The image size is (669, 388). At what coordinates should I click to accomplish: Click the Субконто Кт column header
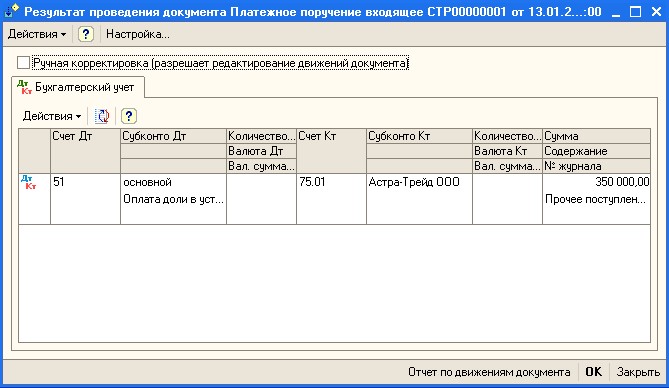419,136
